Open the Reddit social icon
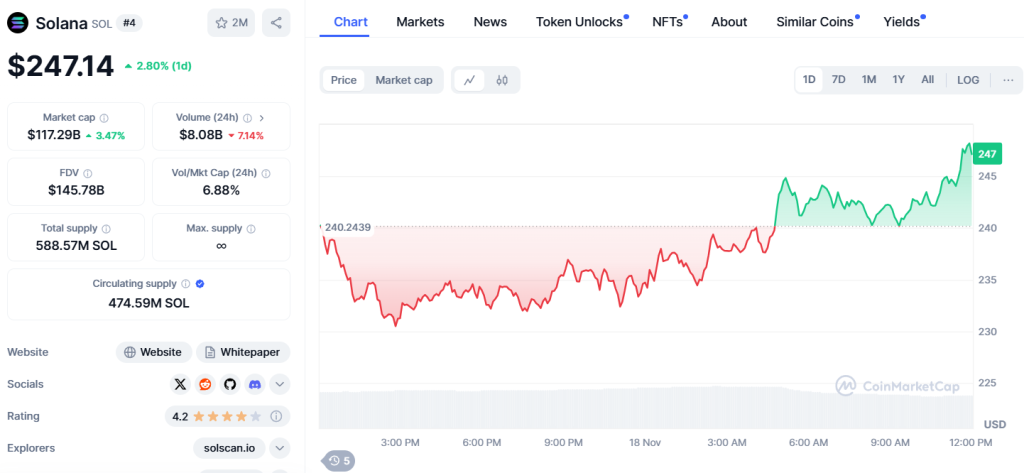1024x473 pixels. [205, 384]
